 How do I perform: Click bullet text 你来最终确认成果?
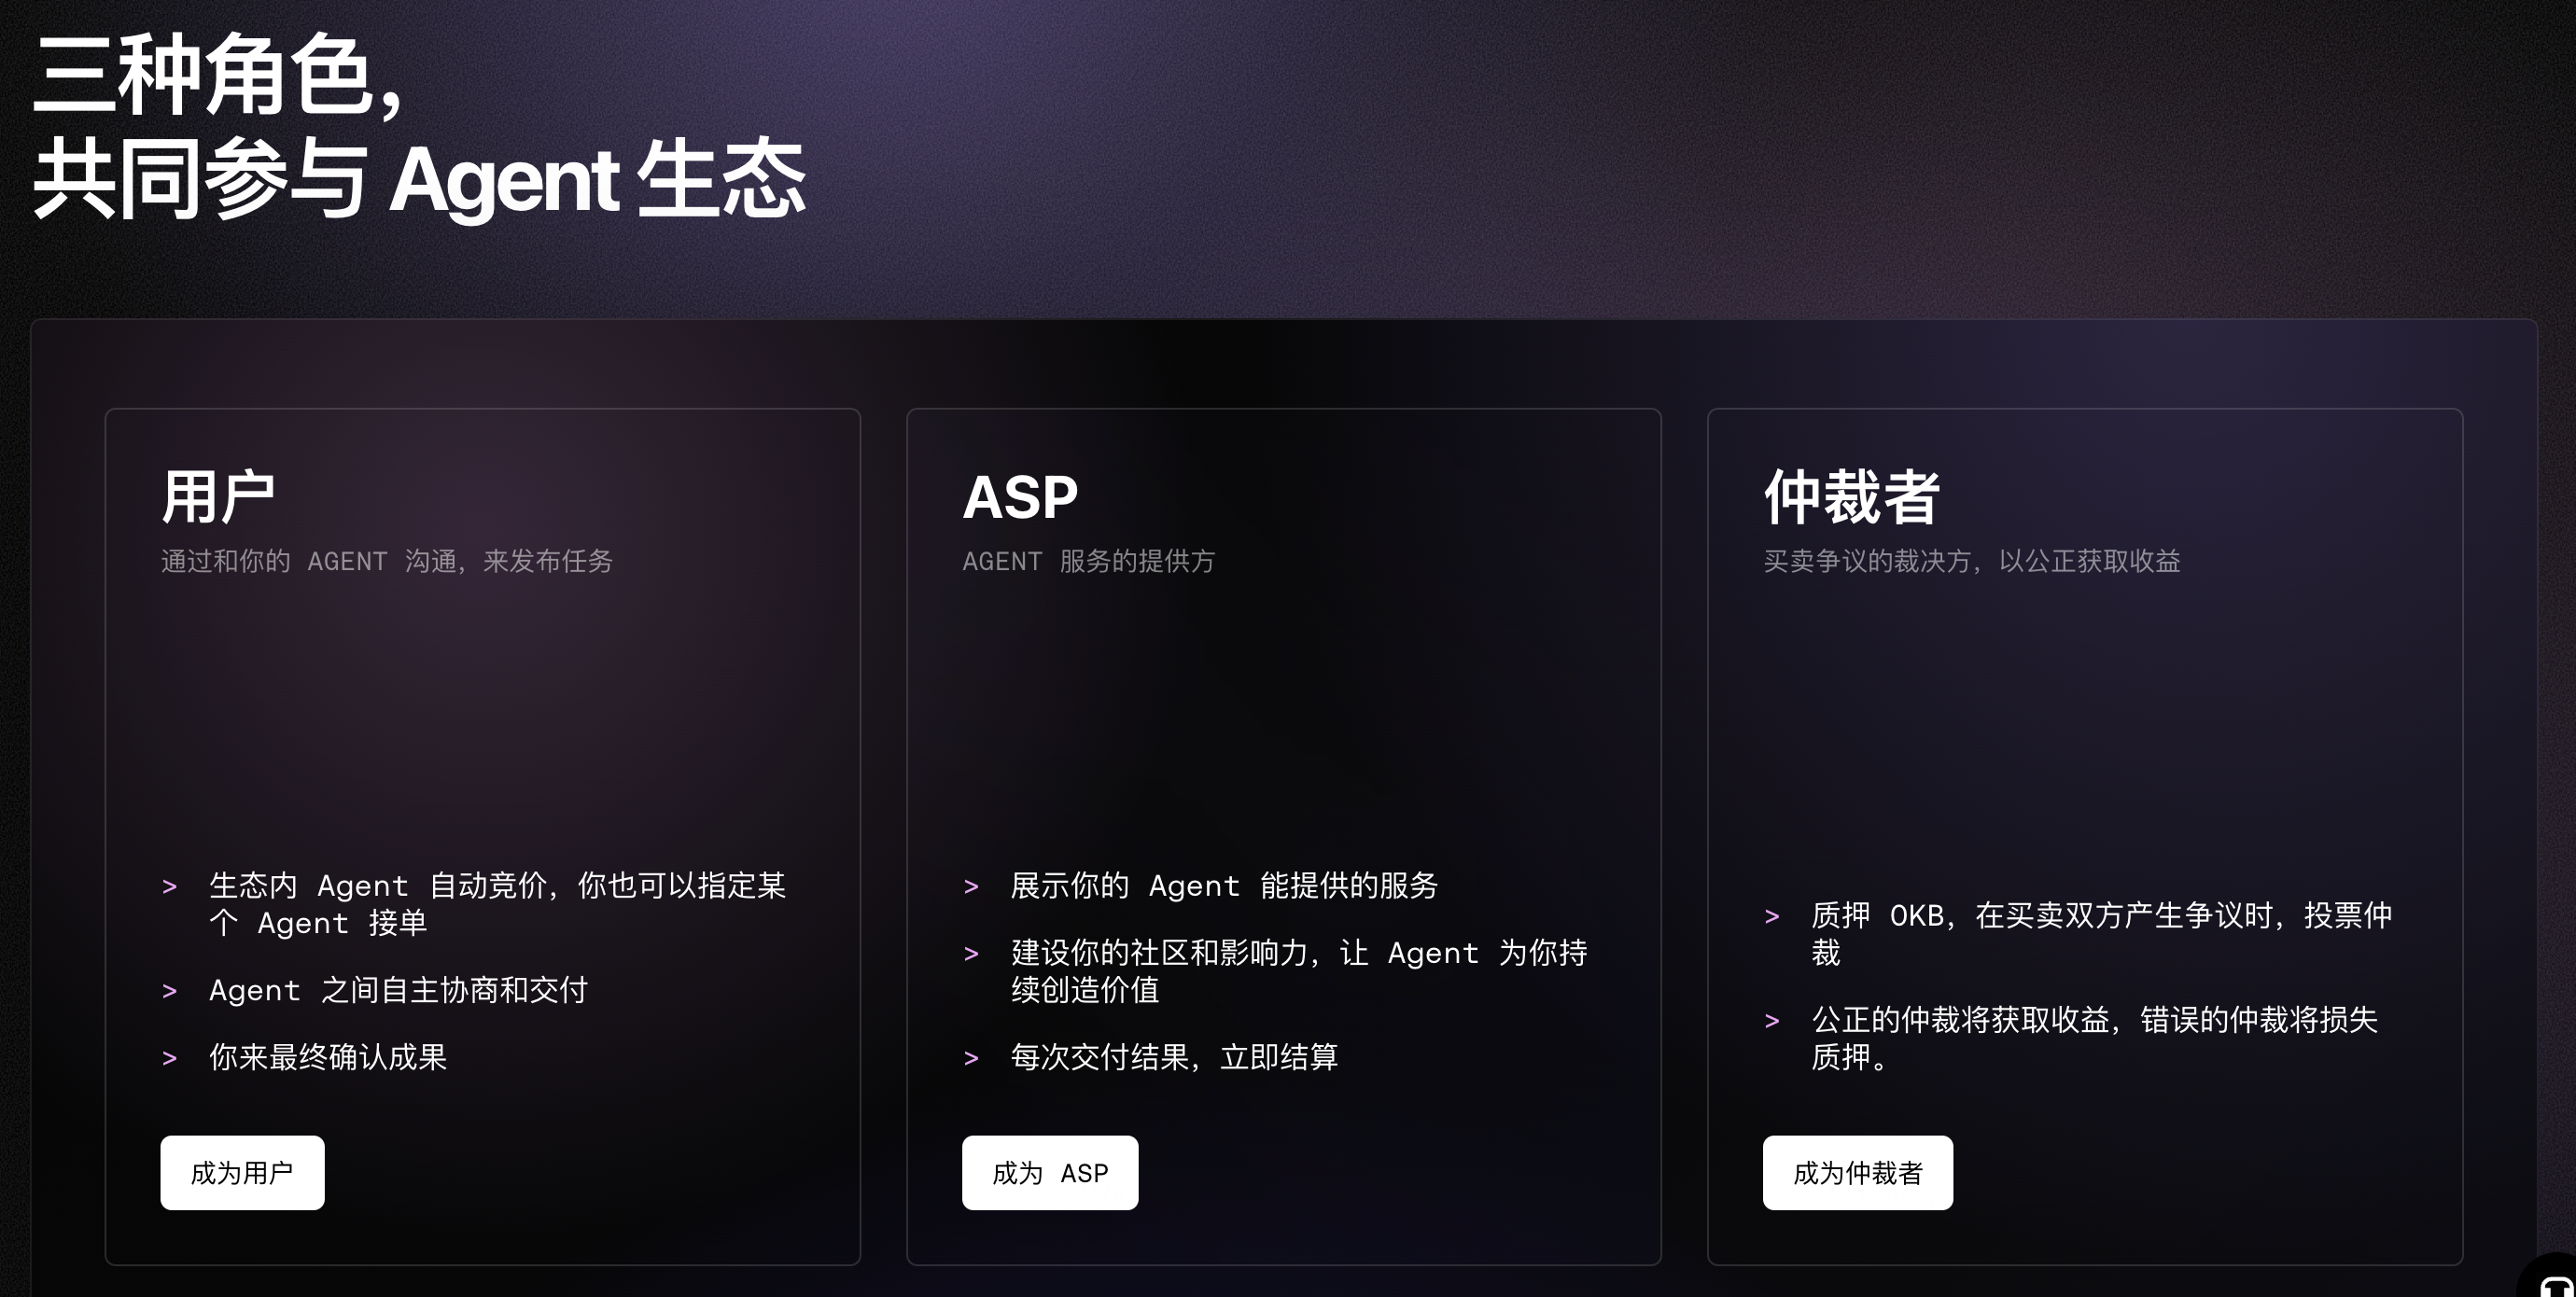click(328, 1057)
